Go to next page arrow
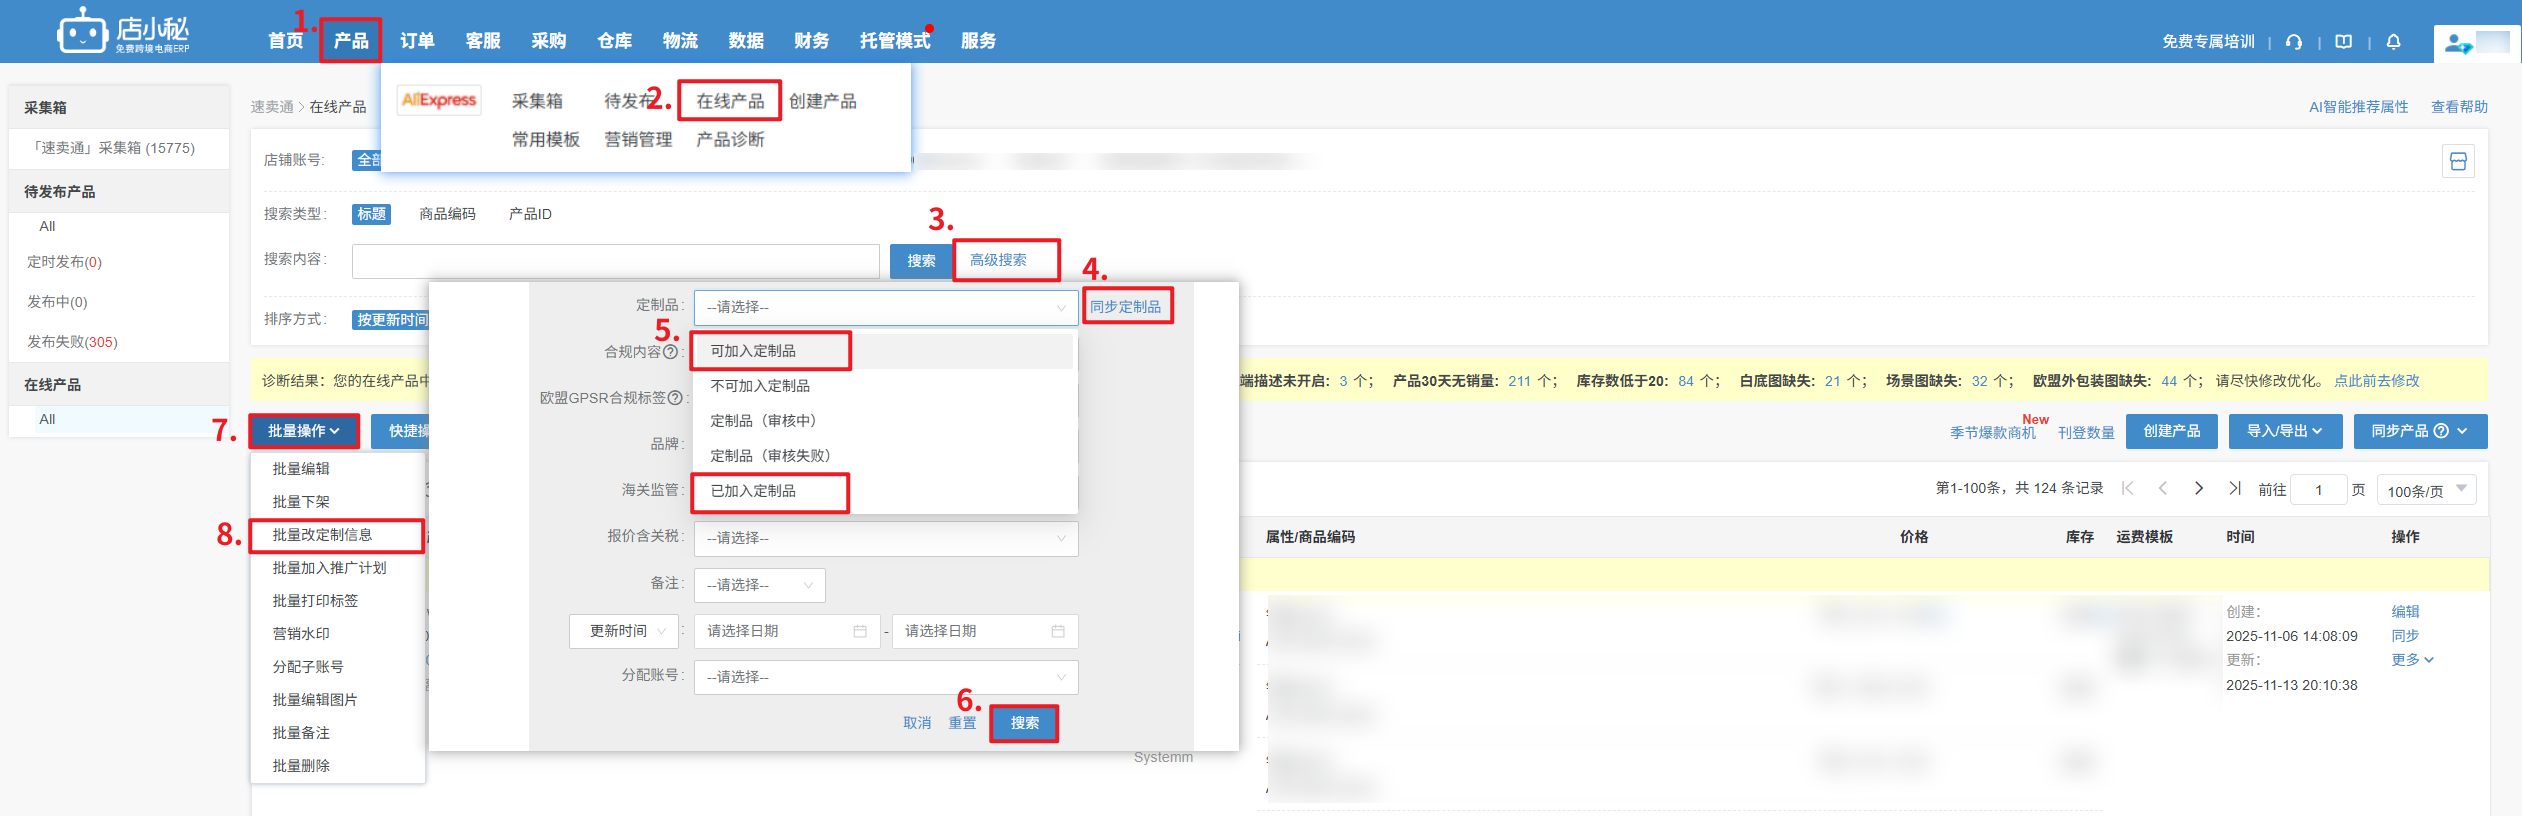This screenshot has height=816, width=2522. pyautogui.click(x=2198, y=488)
